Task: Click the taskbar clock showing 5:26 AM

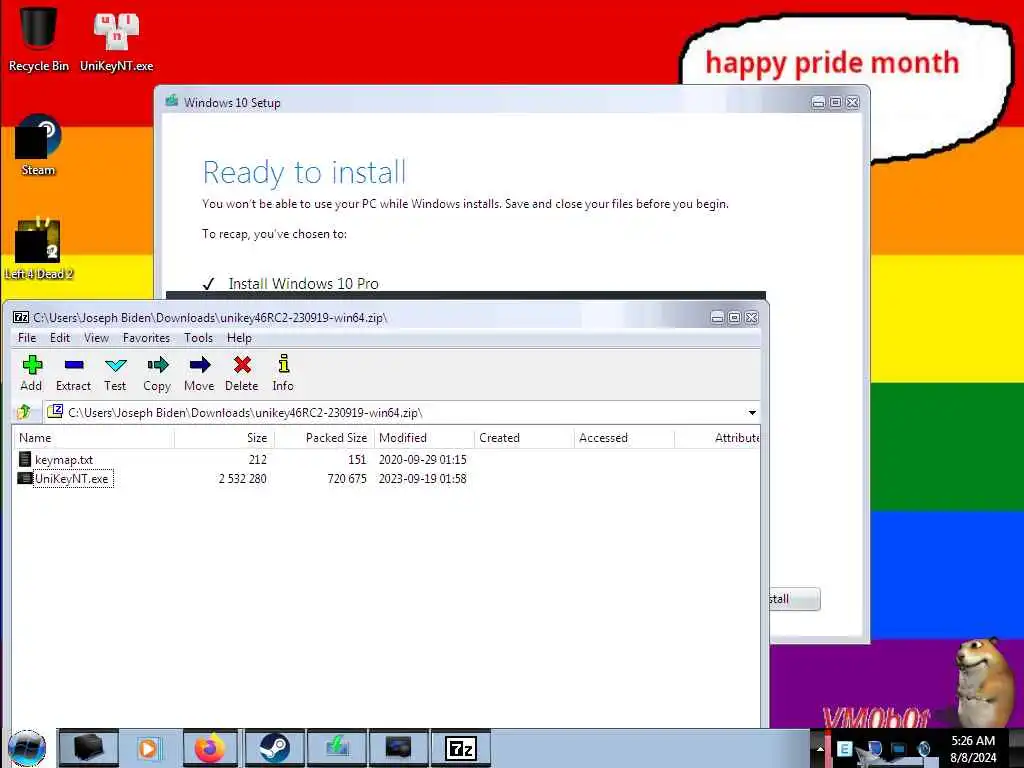Action: coord(973,748)
